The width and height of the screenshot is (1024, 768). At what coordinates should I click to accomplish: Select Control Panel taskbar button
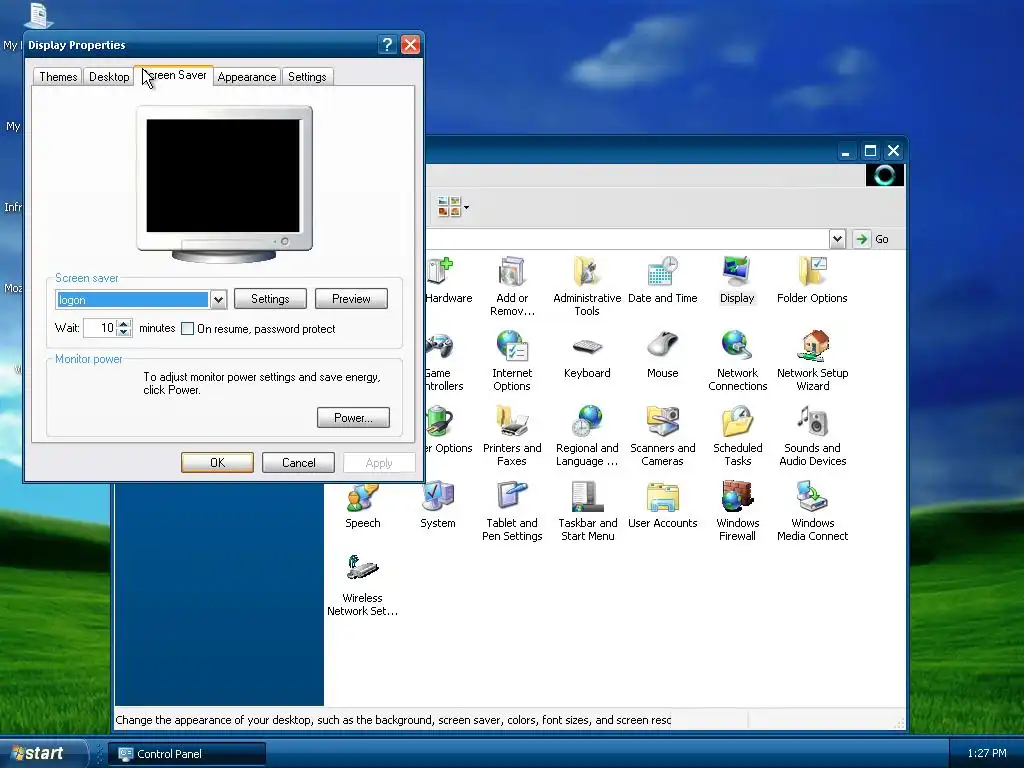tap(187, 754)
